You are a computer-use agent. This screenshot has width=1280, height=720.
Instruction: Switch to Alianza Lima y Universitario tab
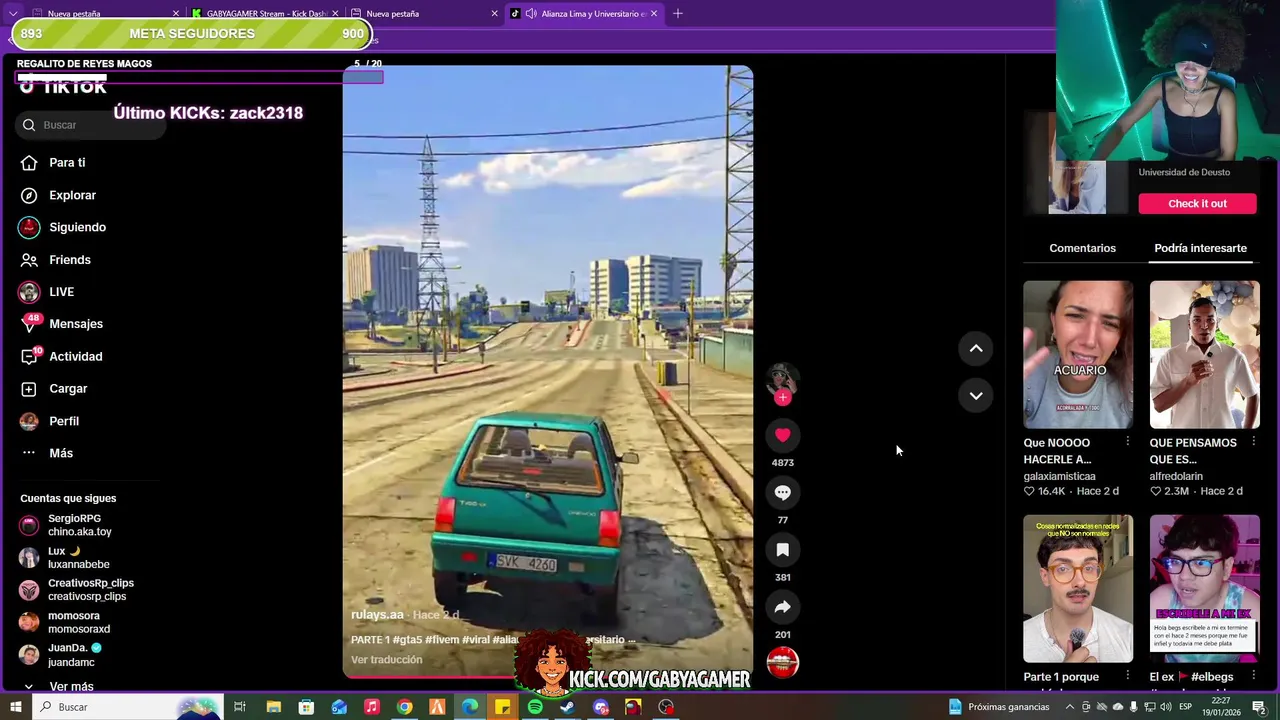[x=584, y=14]
